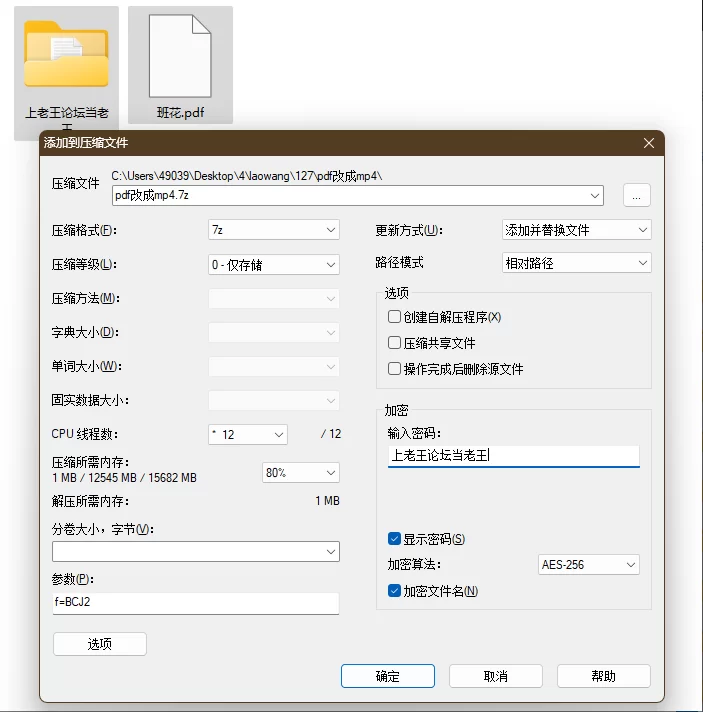
Task: Select the 班花.pdf file icon
Action: [x=180, y=55]
